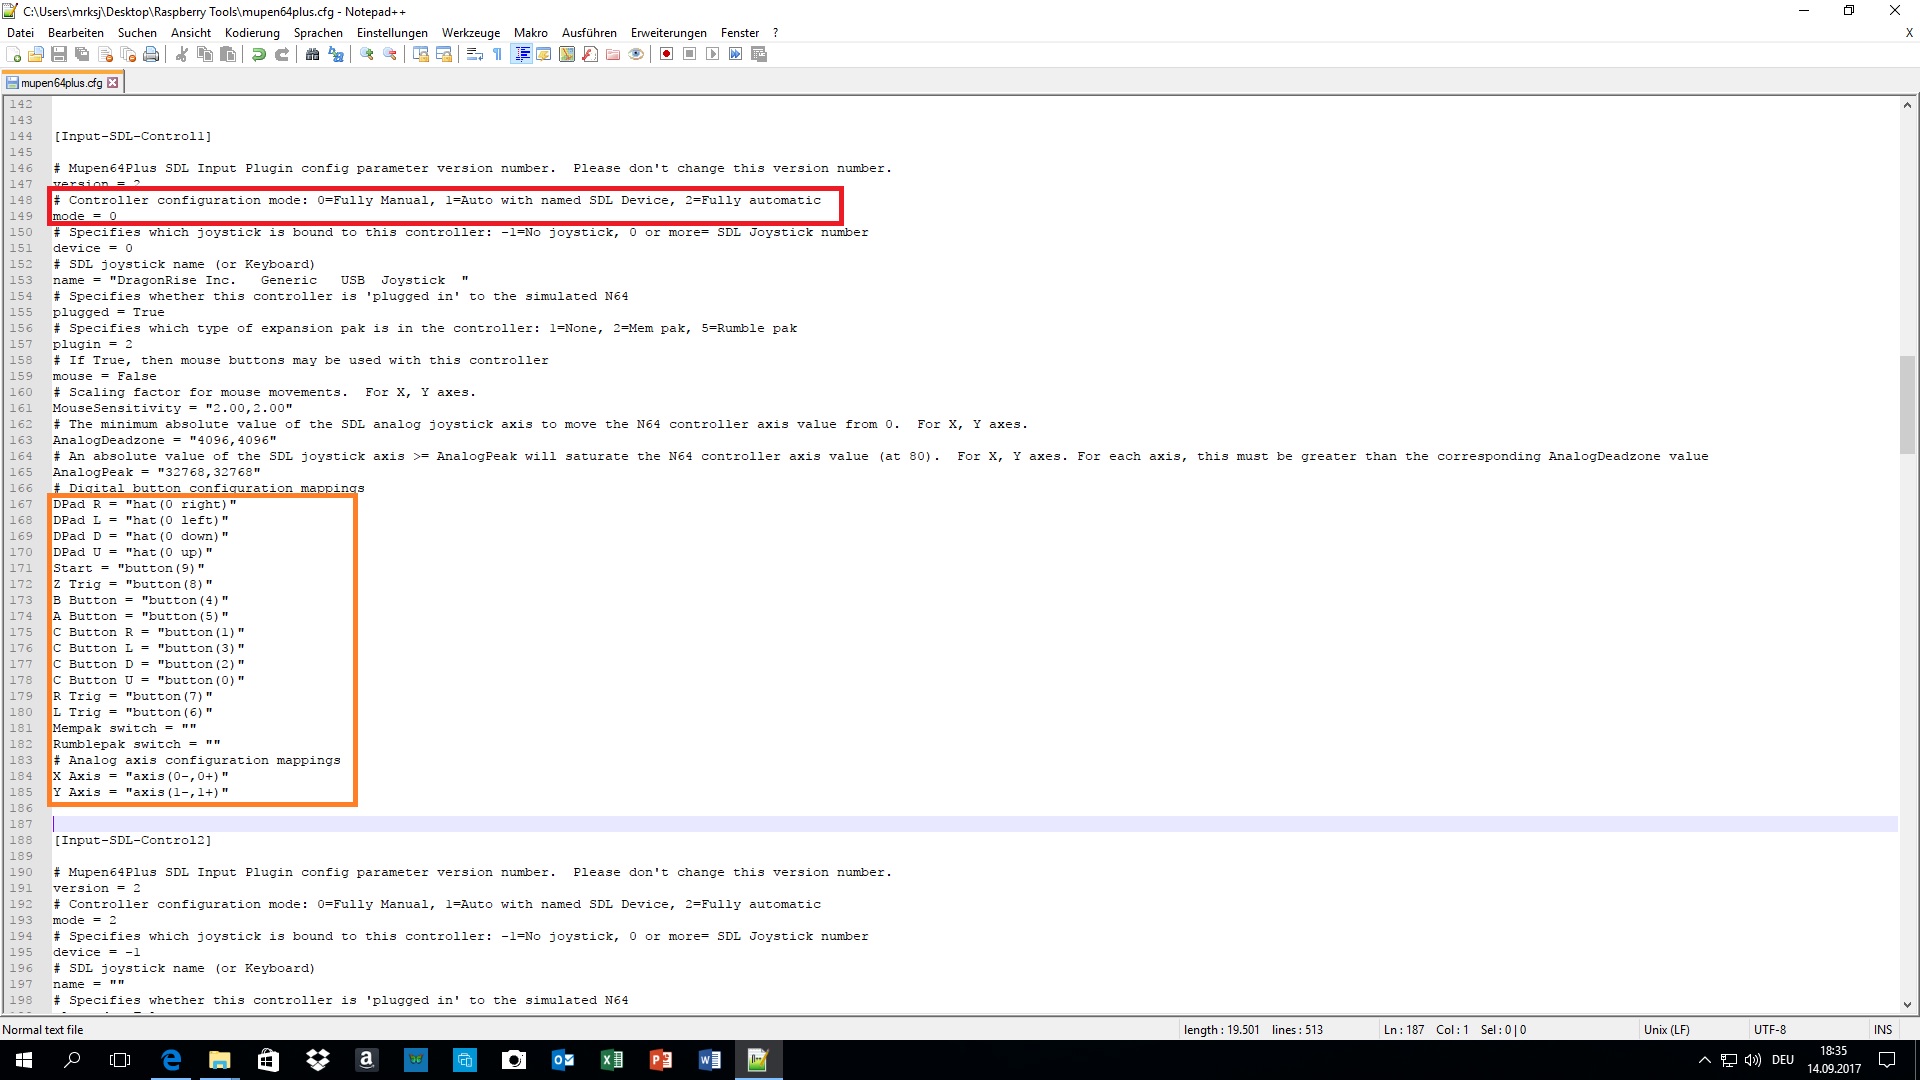Click the Zoom in magnifier icon

(367, 54)
